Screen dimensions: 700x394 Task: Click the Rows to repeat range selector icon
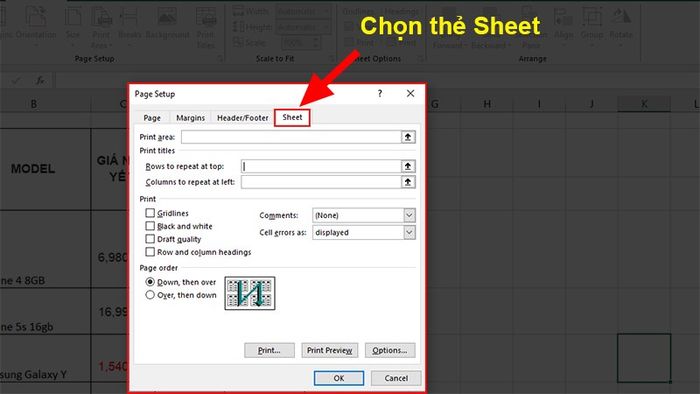pos(408,166)
